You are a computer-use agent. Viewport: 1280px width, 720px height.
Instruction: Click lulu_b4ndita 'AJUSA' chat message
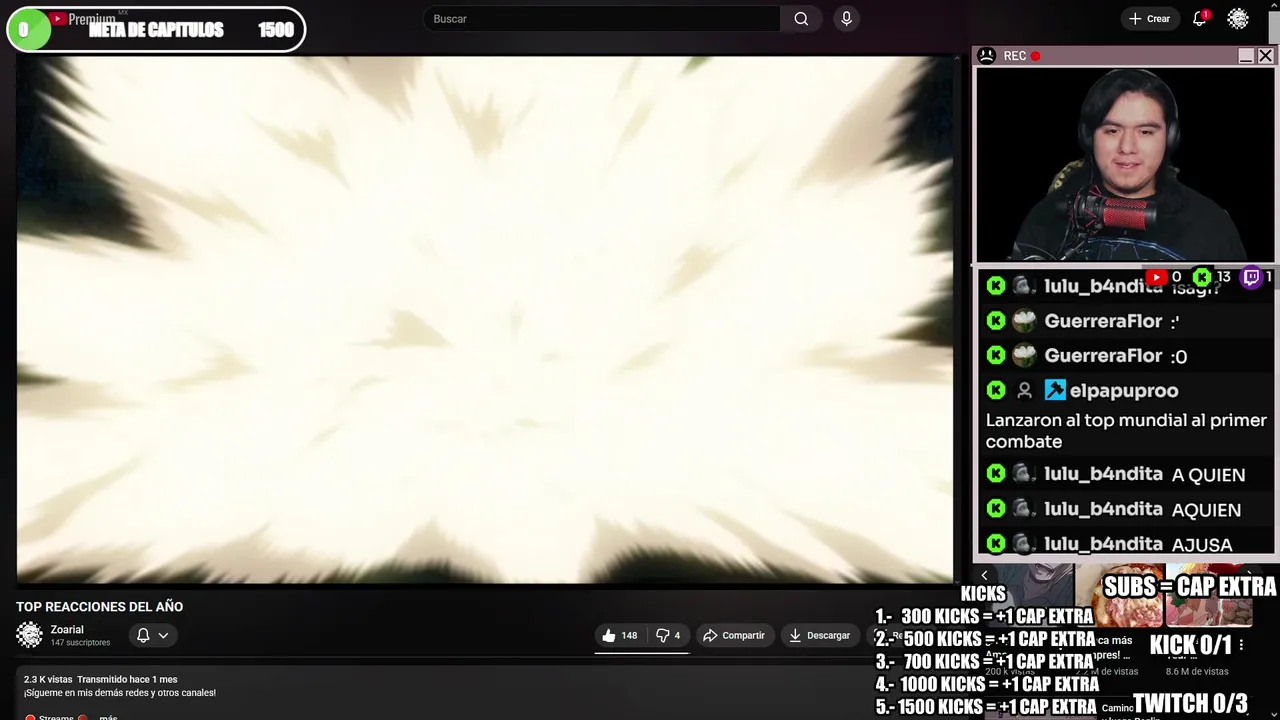(1202, 545)
